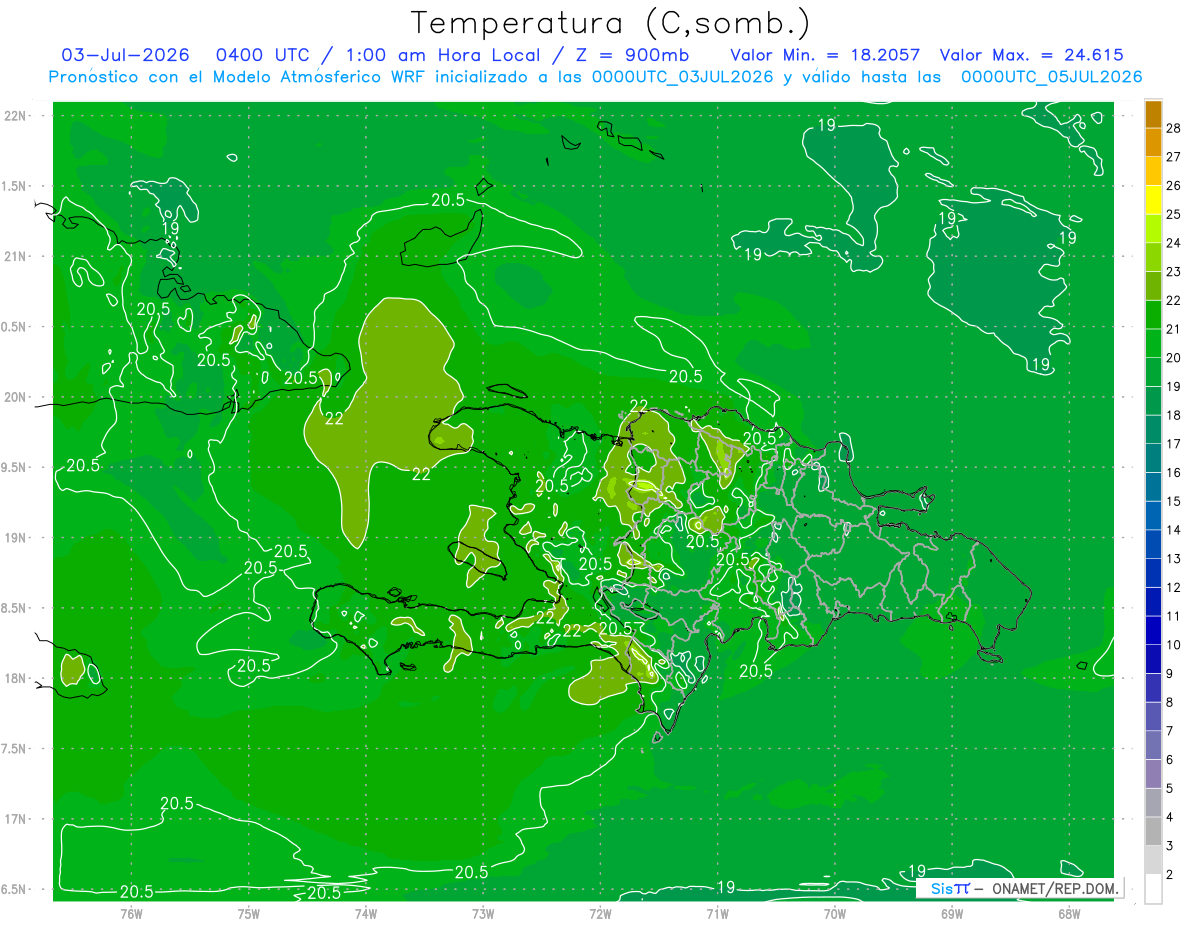Image resolution: width=1200 pixels, height=927 pixels.
Task: Click the '72W' longitude axis label
Action: coord(599,913)
